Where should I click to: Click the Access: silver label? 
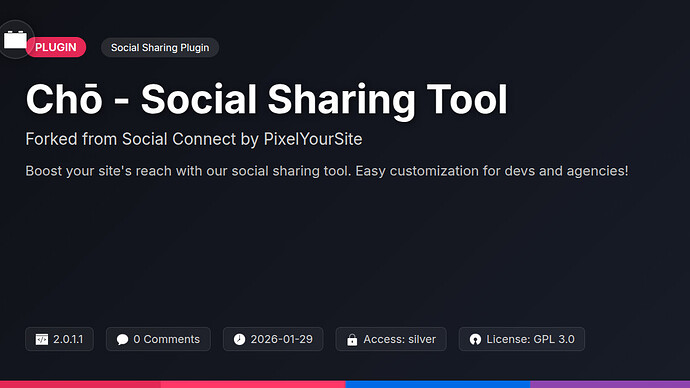point(400,339)
